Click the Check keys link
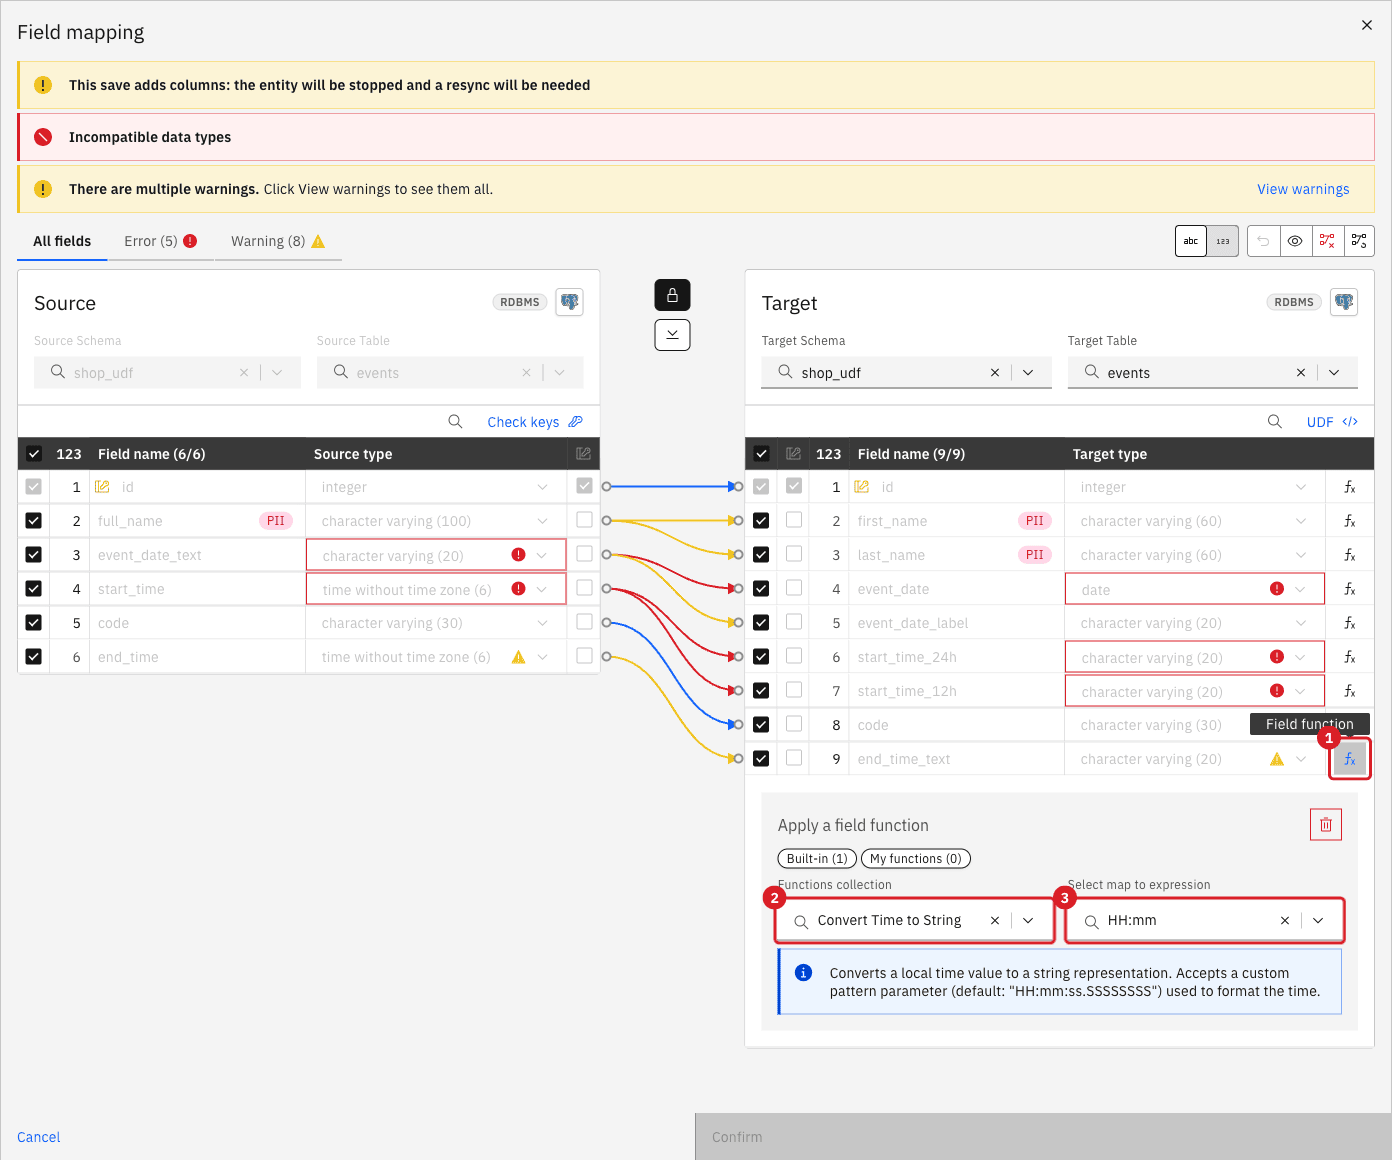 pos(535,422)
